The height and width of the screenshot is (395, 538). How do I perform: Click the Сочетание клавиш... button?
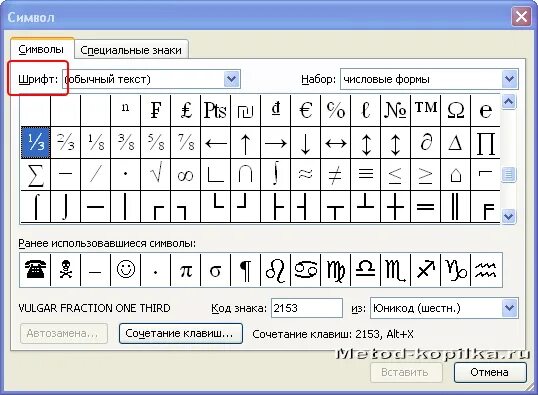180,334
